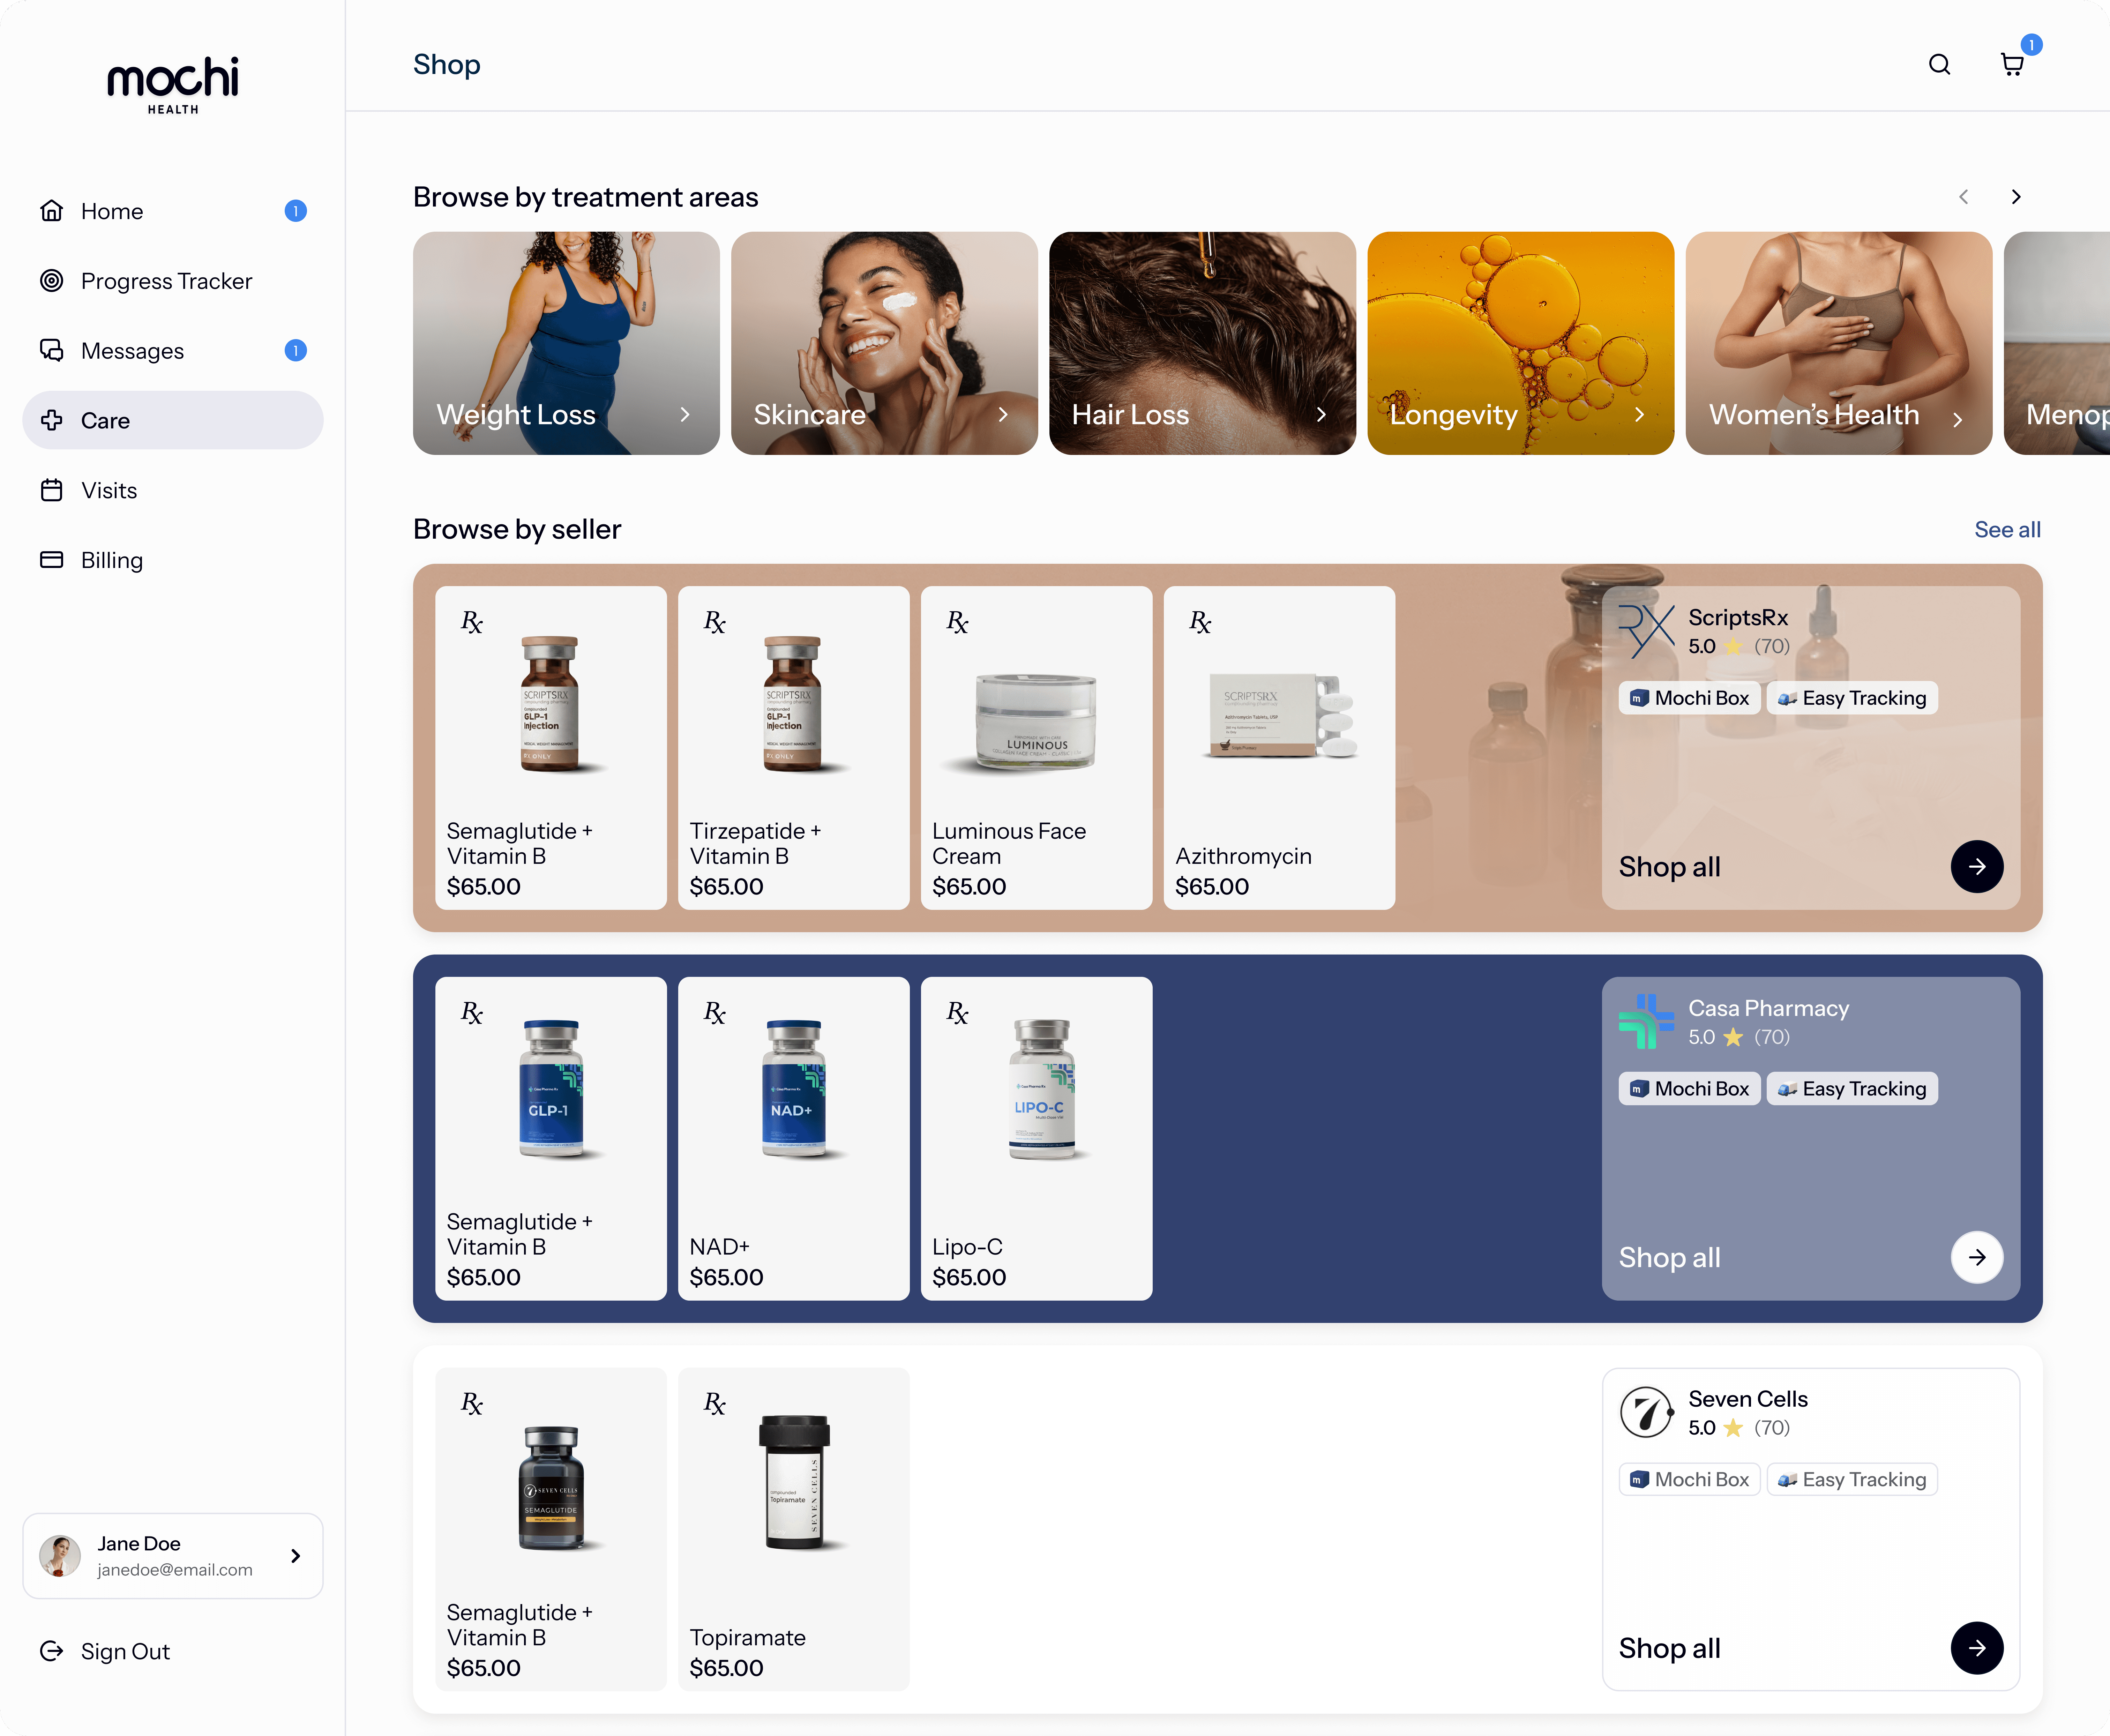Show previous treatment areas with left chevron
This screenshot has height=1736, width=2110.
pos(1963,197)
